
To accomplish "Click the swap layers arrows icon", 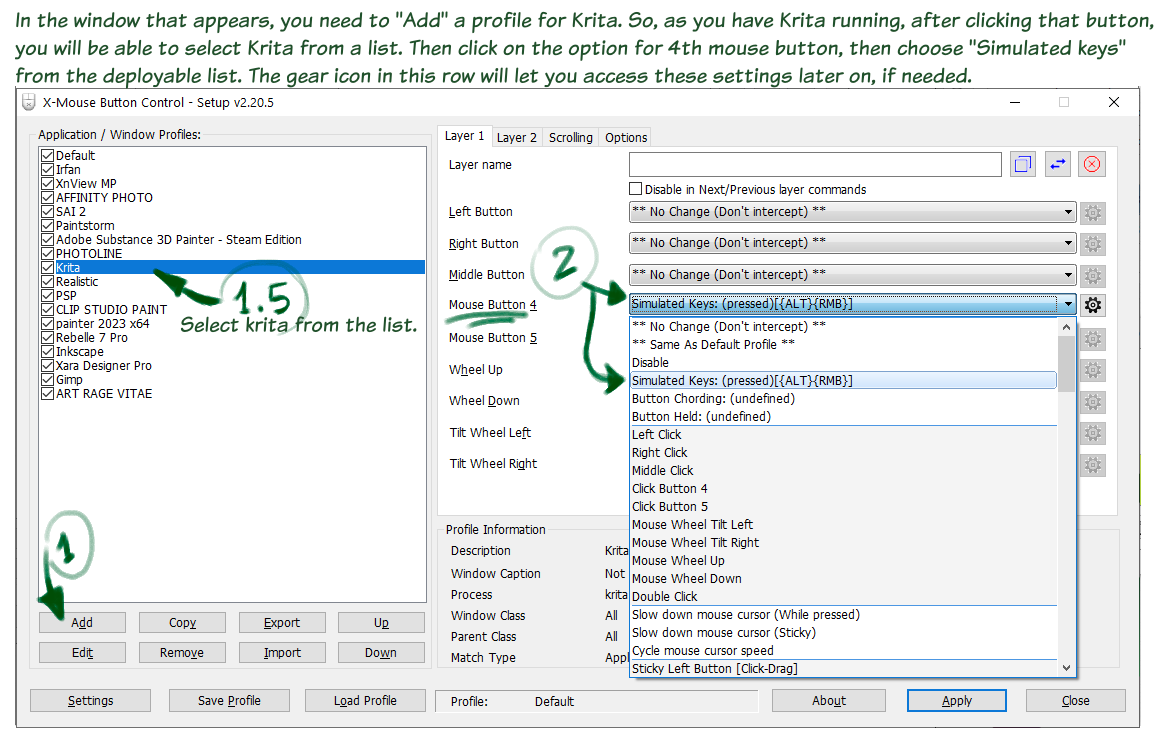I will 1058,165.
